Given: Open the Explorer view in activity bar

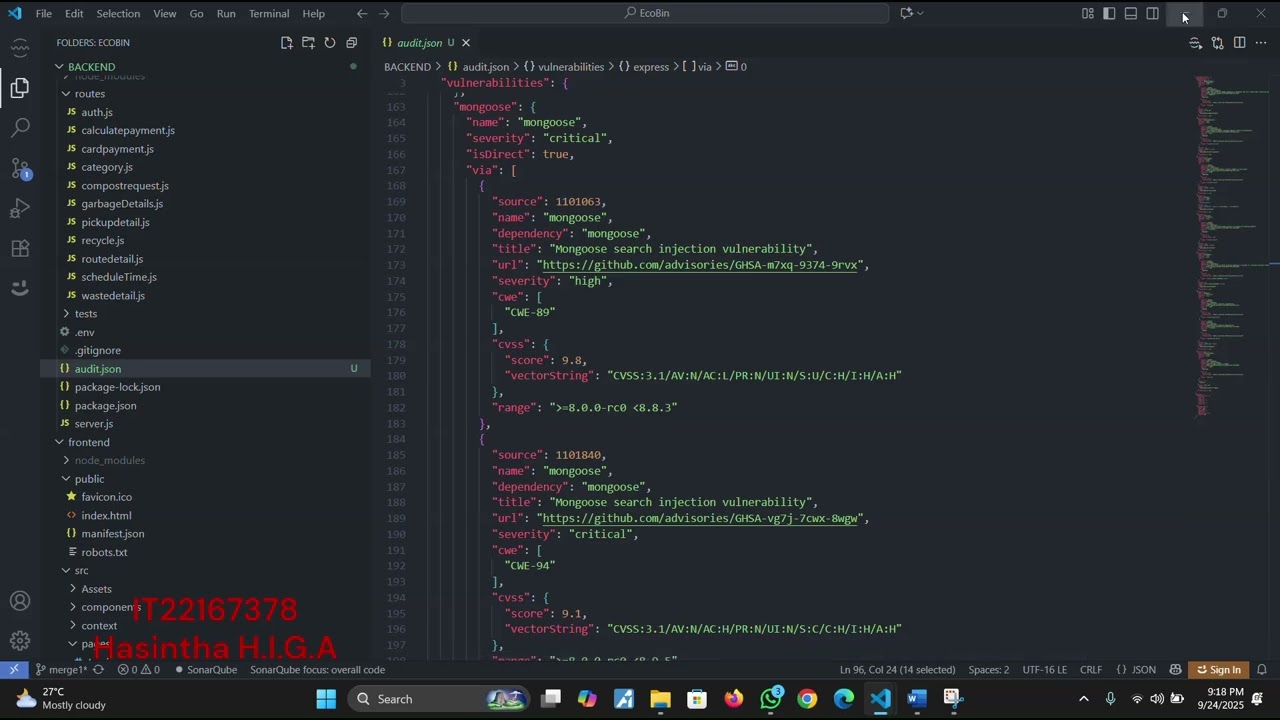Looking at the screenshot, I should 20,88.
